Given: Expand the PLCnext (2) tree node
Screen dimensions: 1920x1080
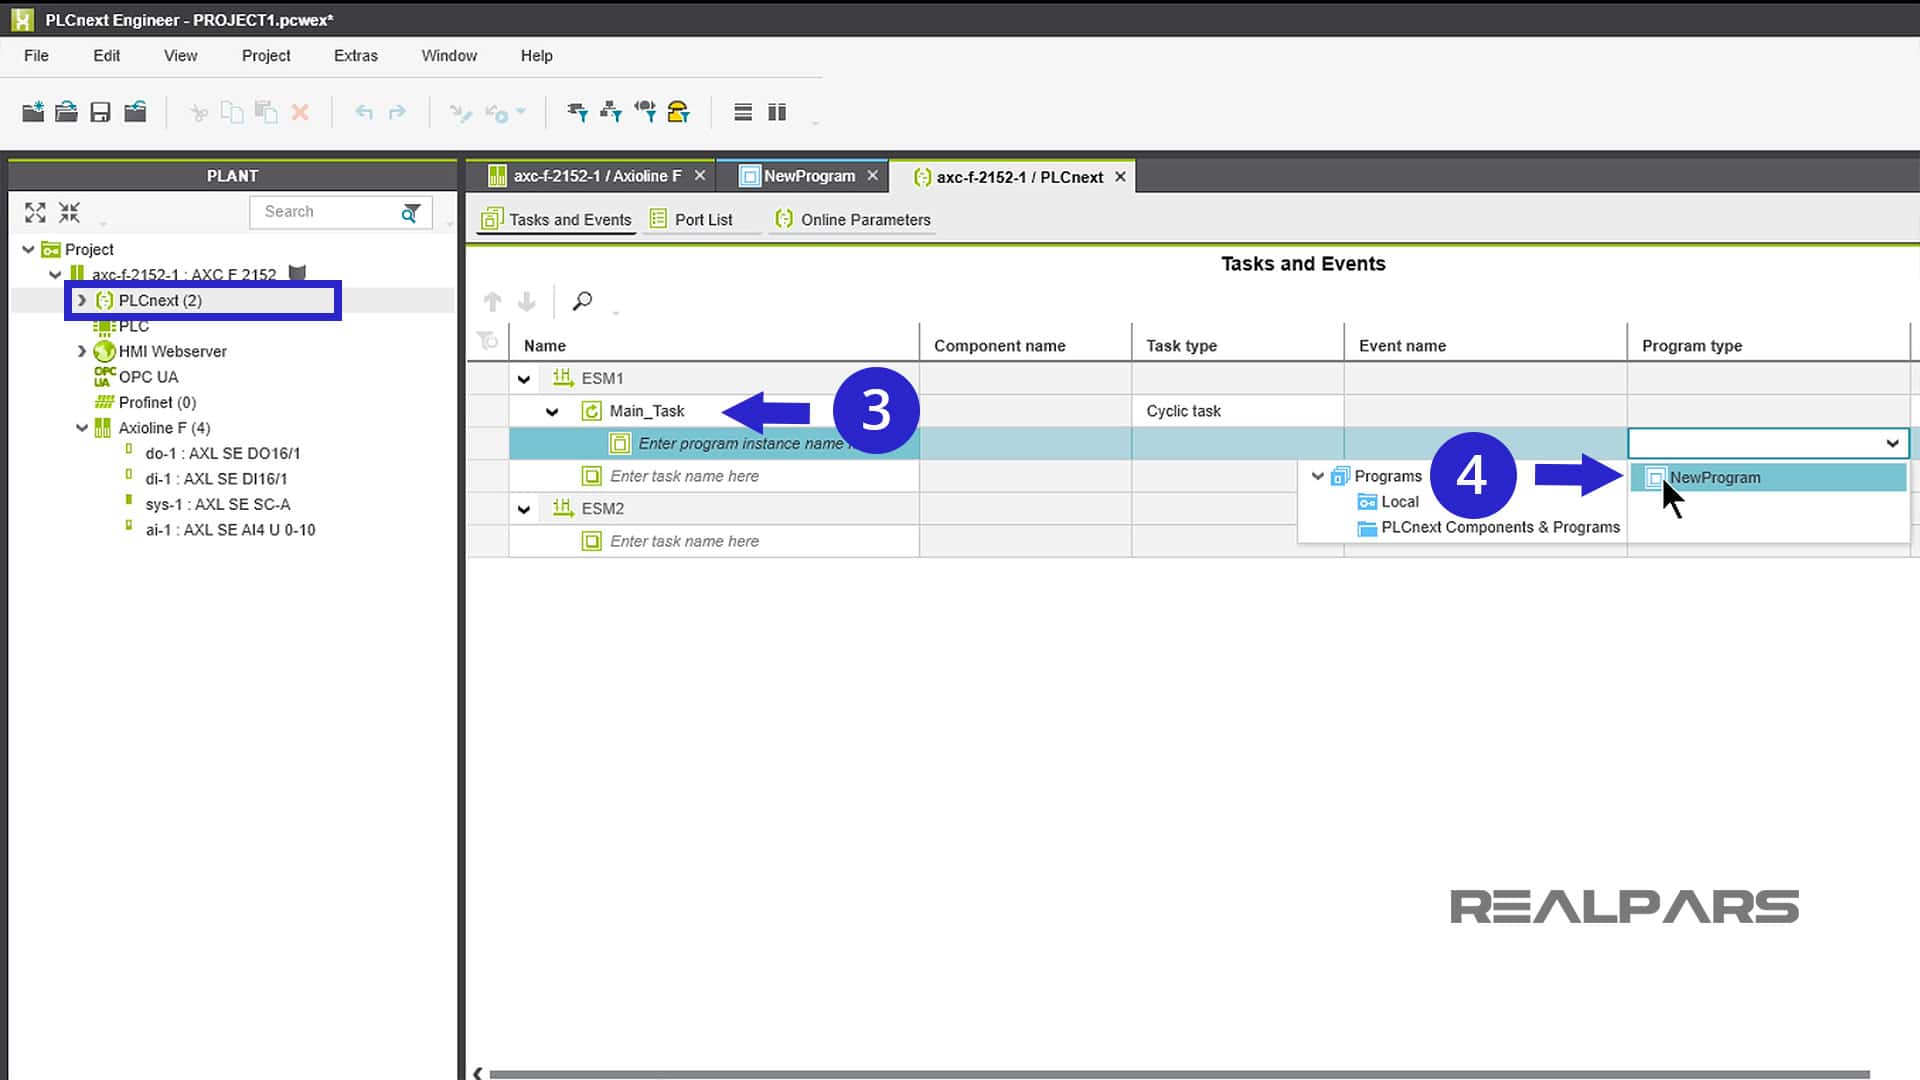Looking at the screenshot, I should (x=82, y=300).
